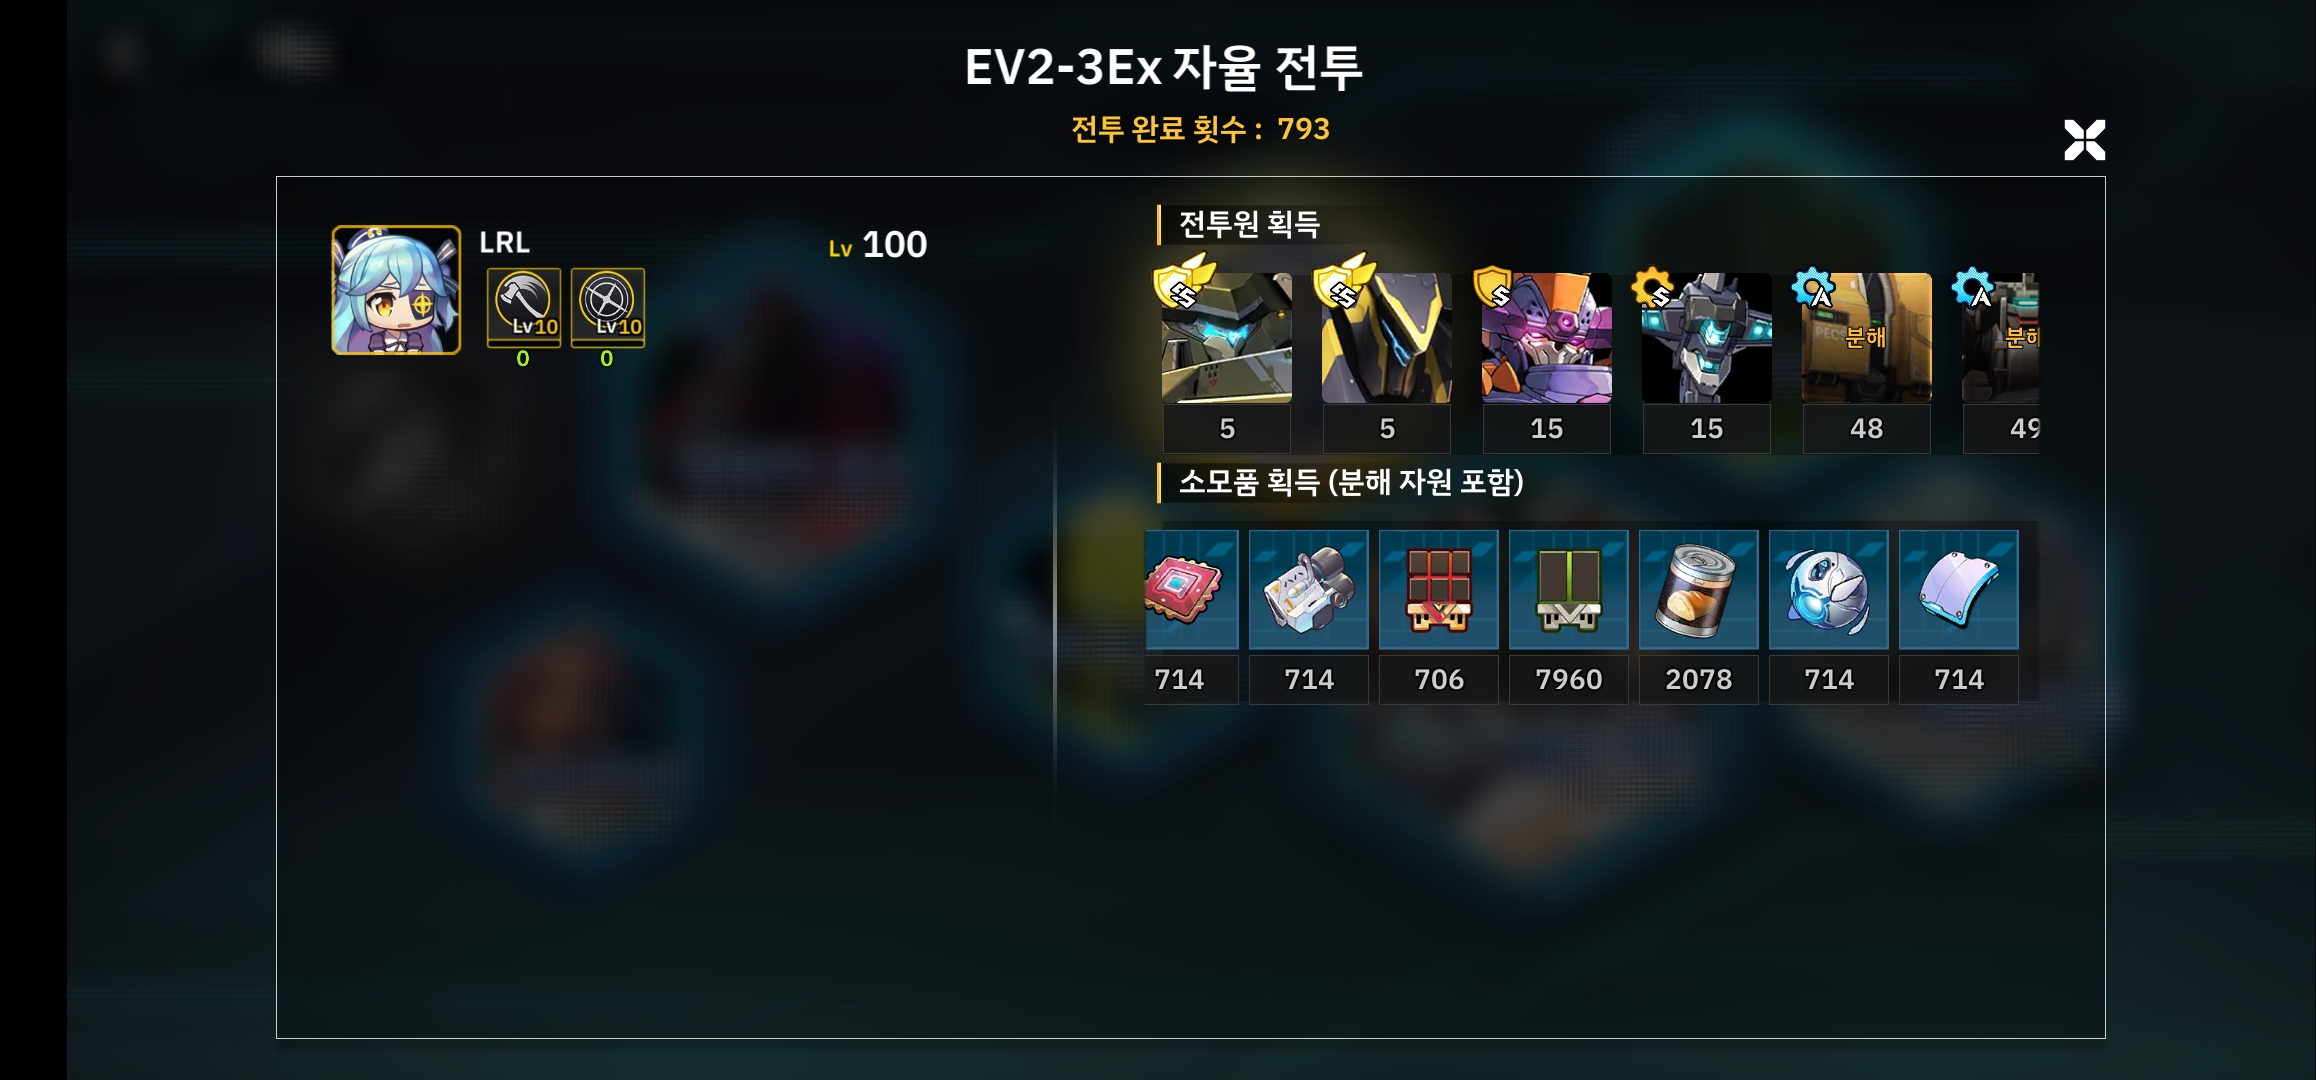Click the green power crate item 7960
Screen dimensions: 2316x1080
[1568, 590]
